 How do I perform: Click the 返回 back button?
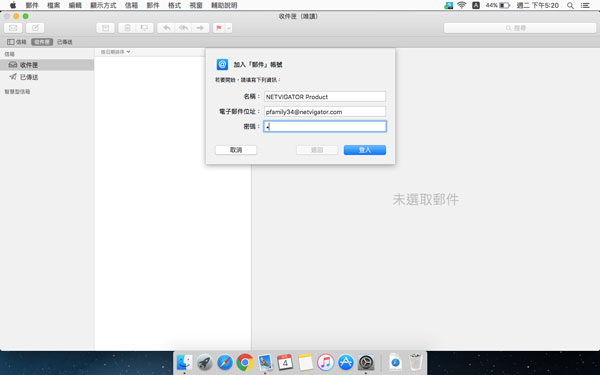pyautogui.click(x=317, y=150)
